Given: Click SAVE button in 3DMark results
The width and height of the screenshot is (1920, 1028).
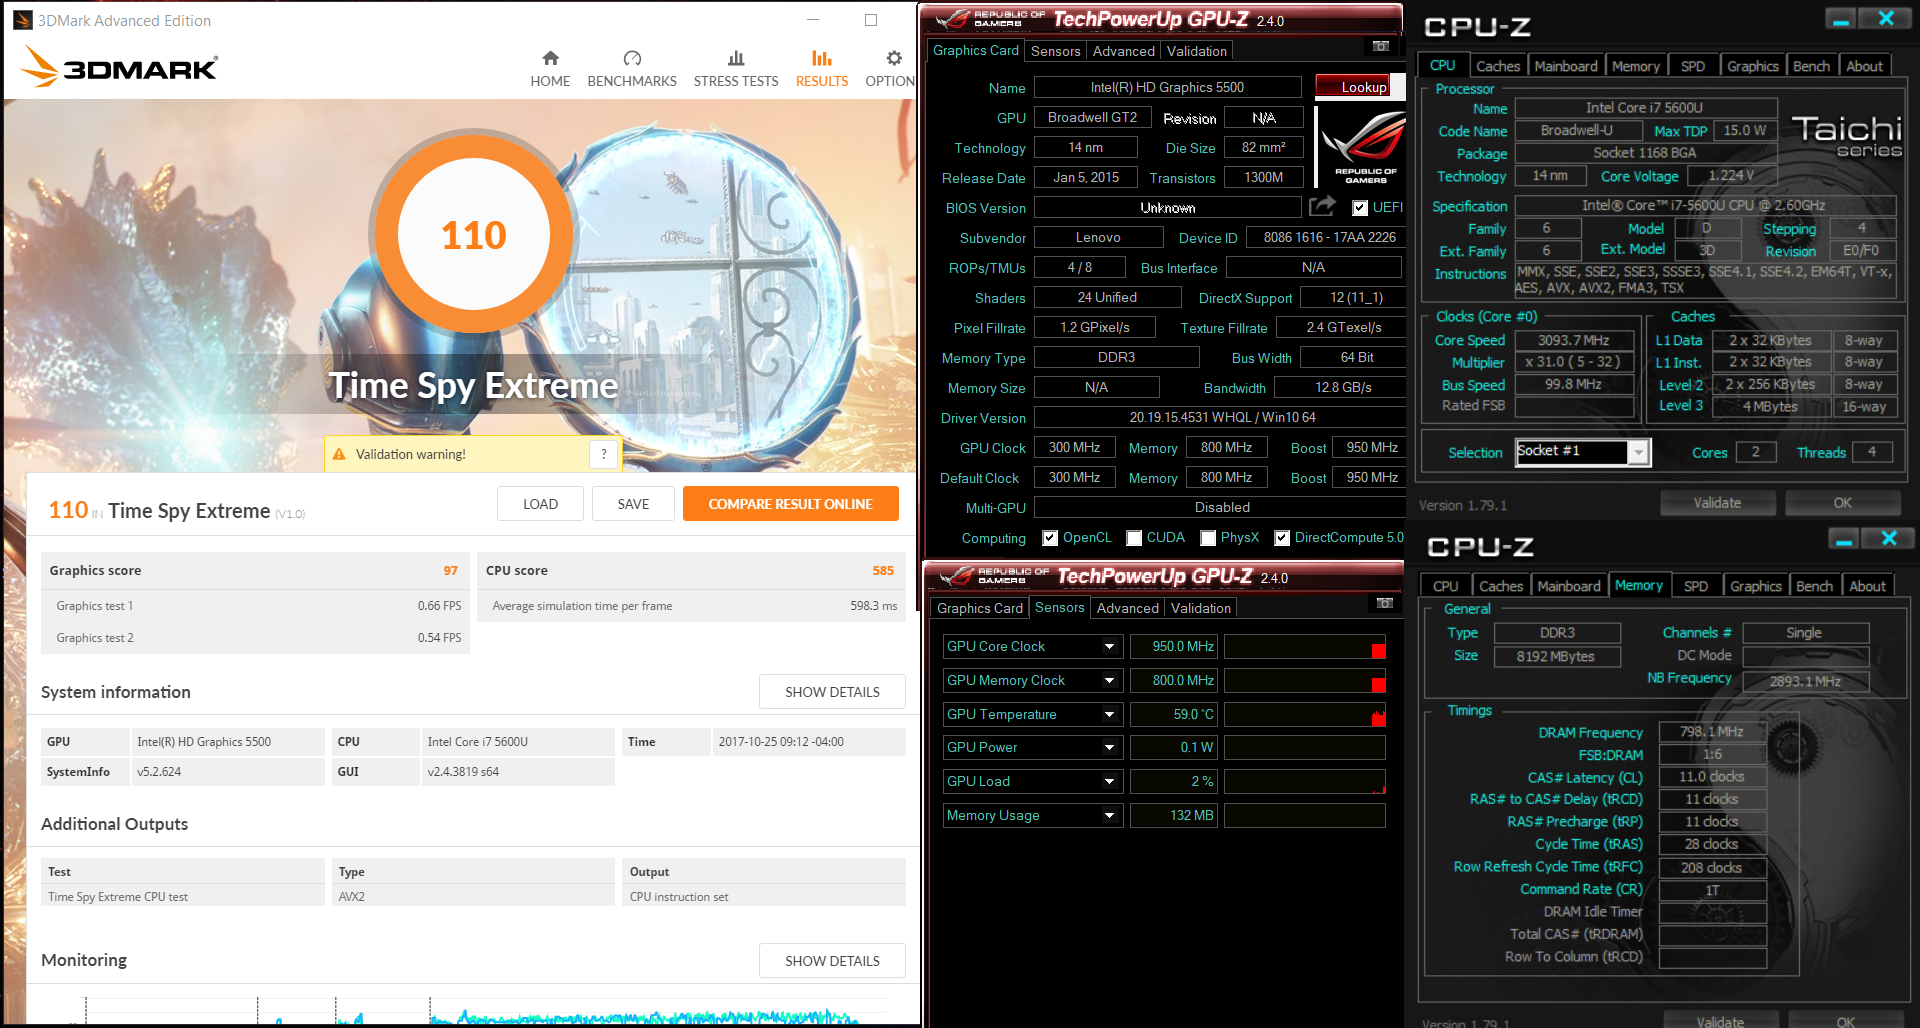Looking at the screenshot, I should coord(633,504).
